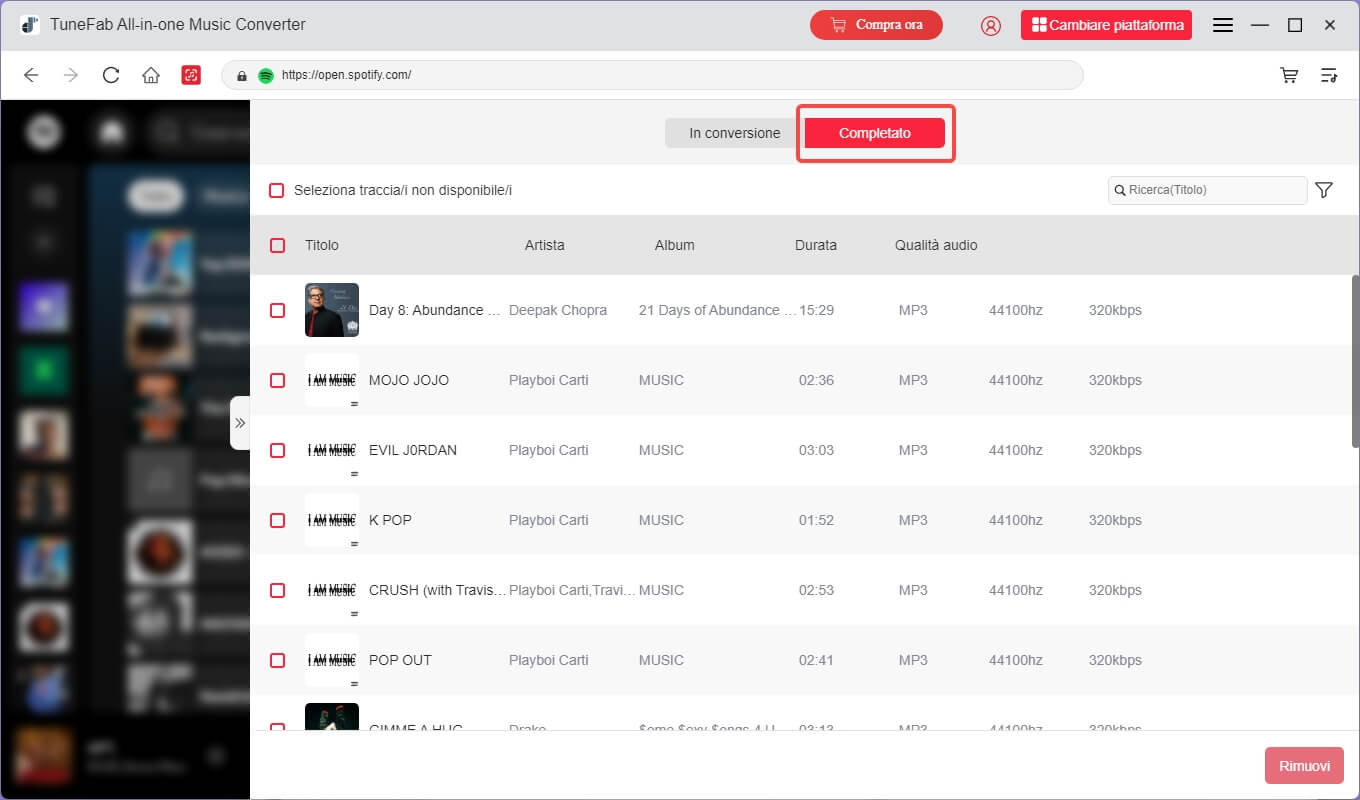
Task: Switch to the 'In conversione' tab
Action: [x=734, y=133]
